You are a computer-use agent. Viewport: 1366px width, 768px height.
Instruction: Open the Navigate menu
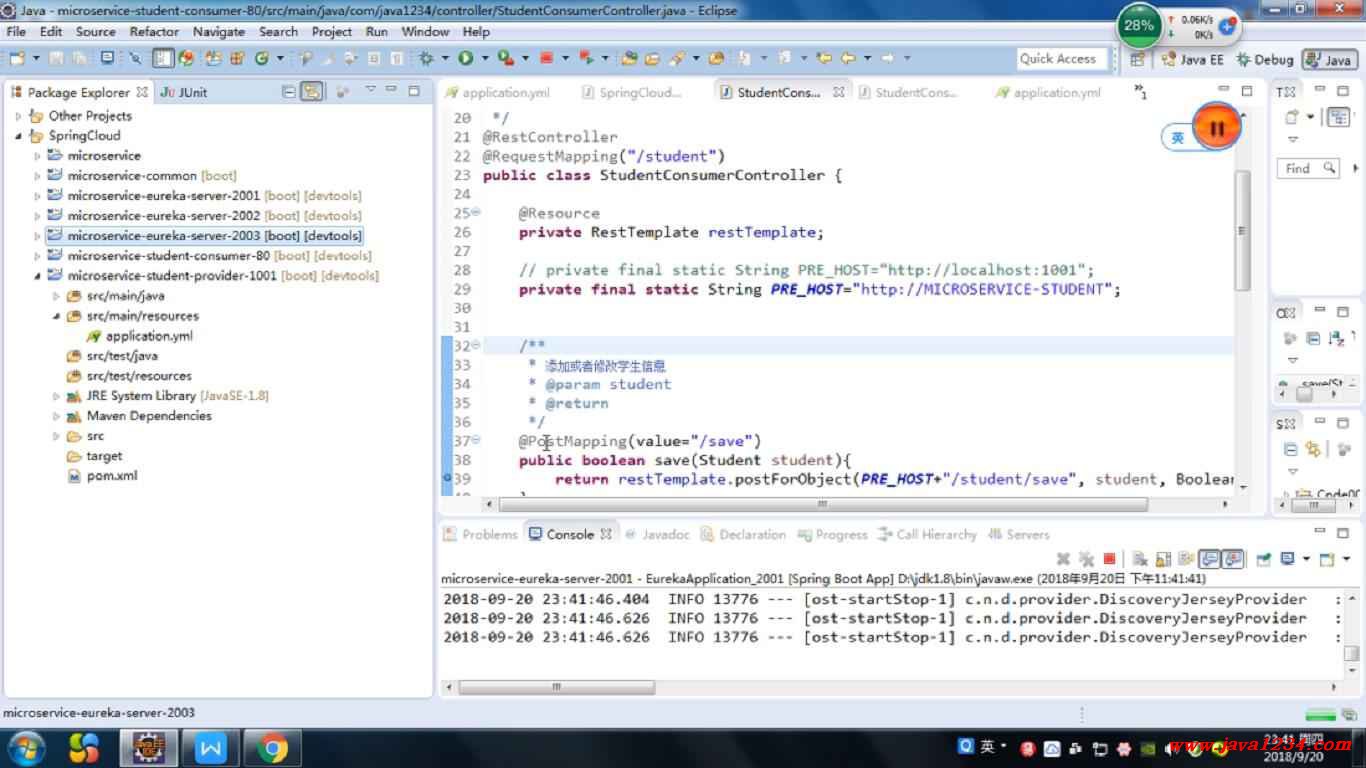click(x=219, y=31)
